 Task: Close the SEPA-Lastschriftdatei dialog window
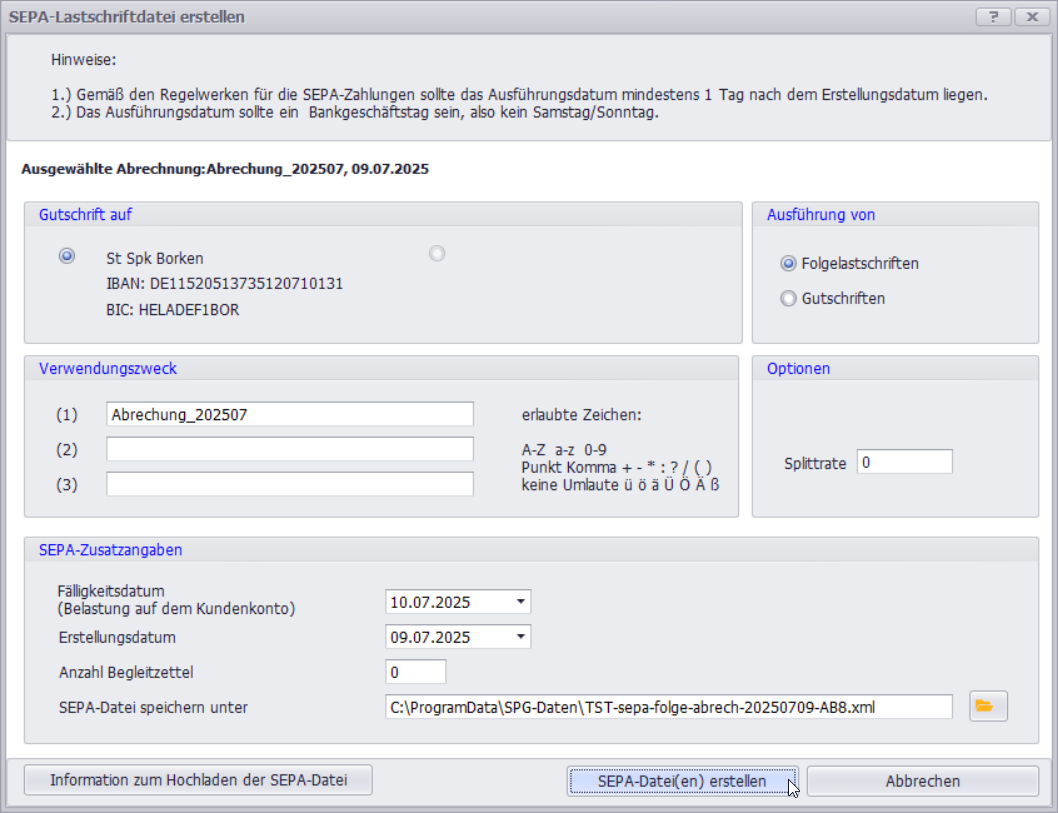[x=1029, y=17]
